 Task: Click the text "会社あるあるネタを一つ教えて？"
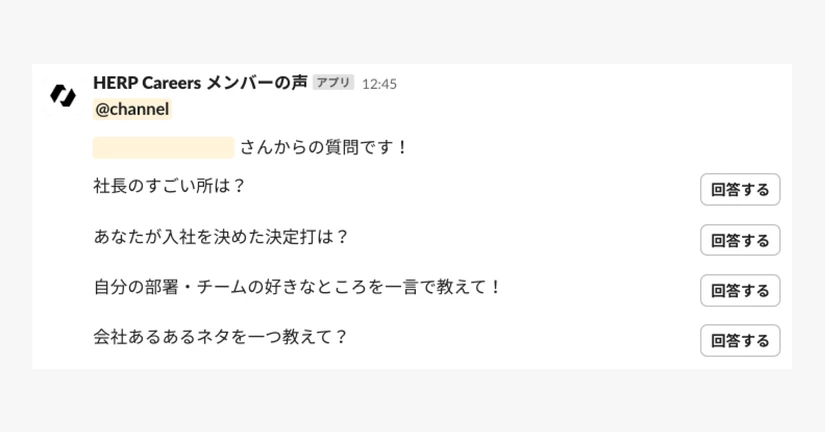pyautogui.click(x=221, y=337)
